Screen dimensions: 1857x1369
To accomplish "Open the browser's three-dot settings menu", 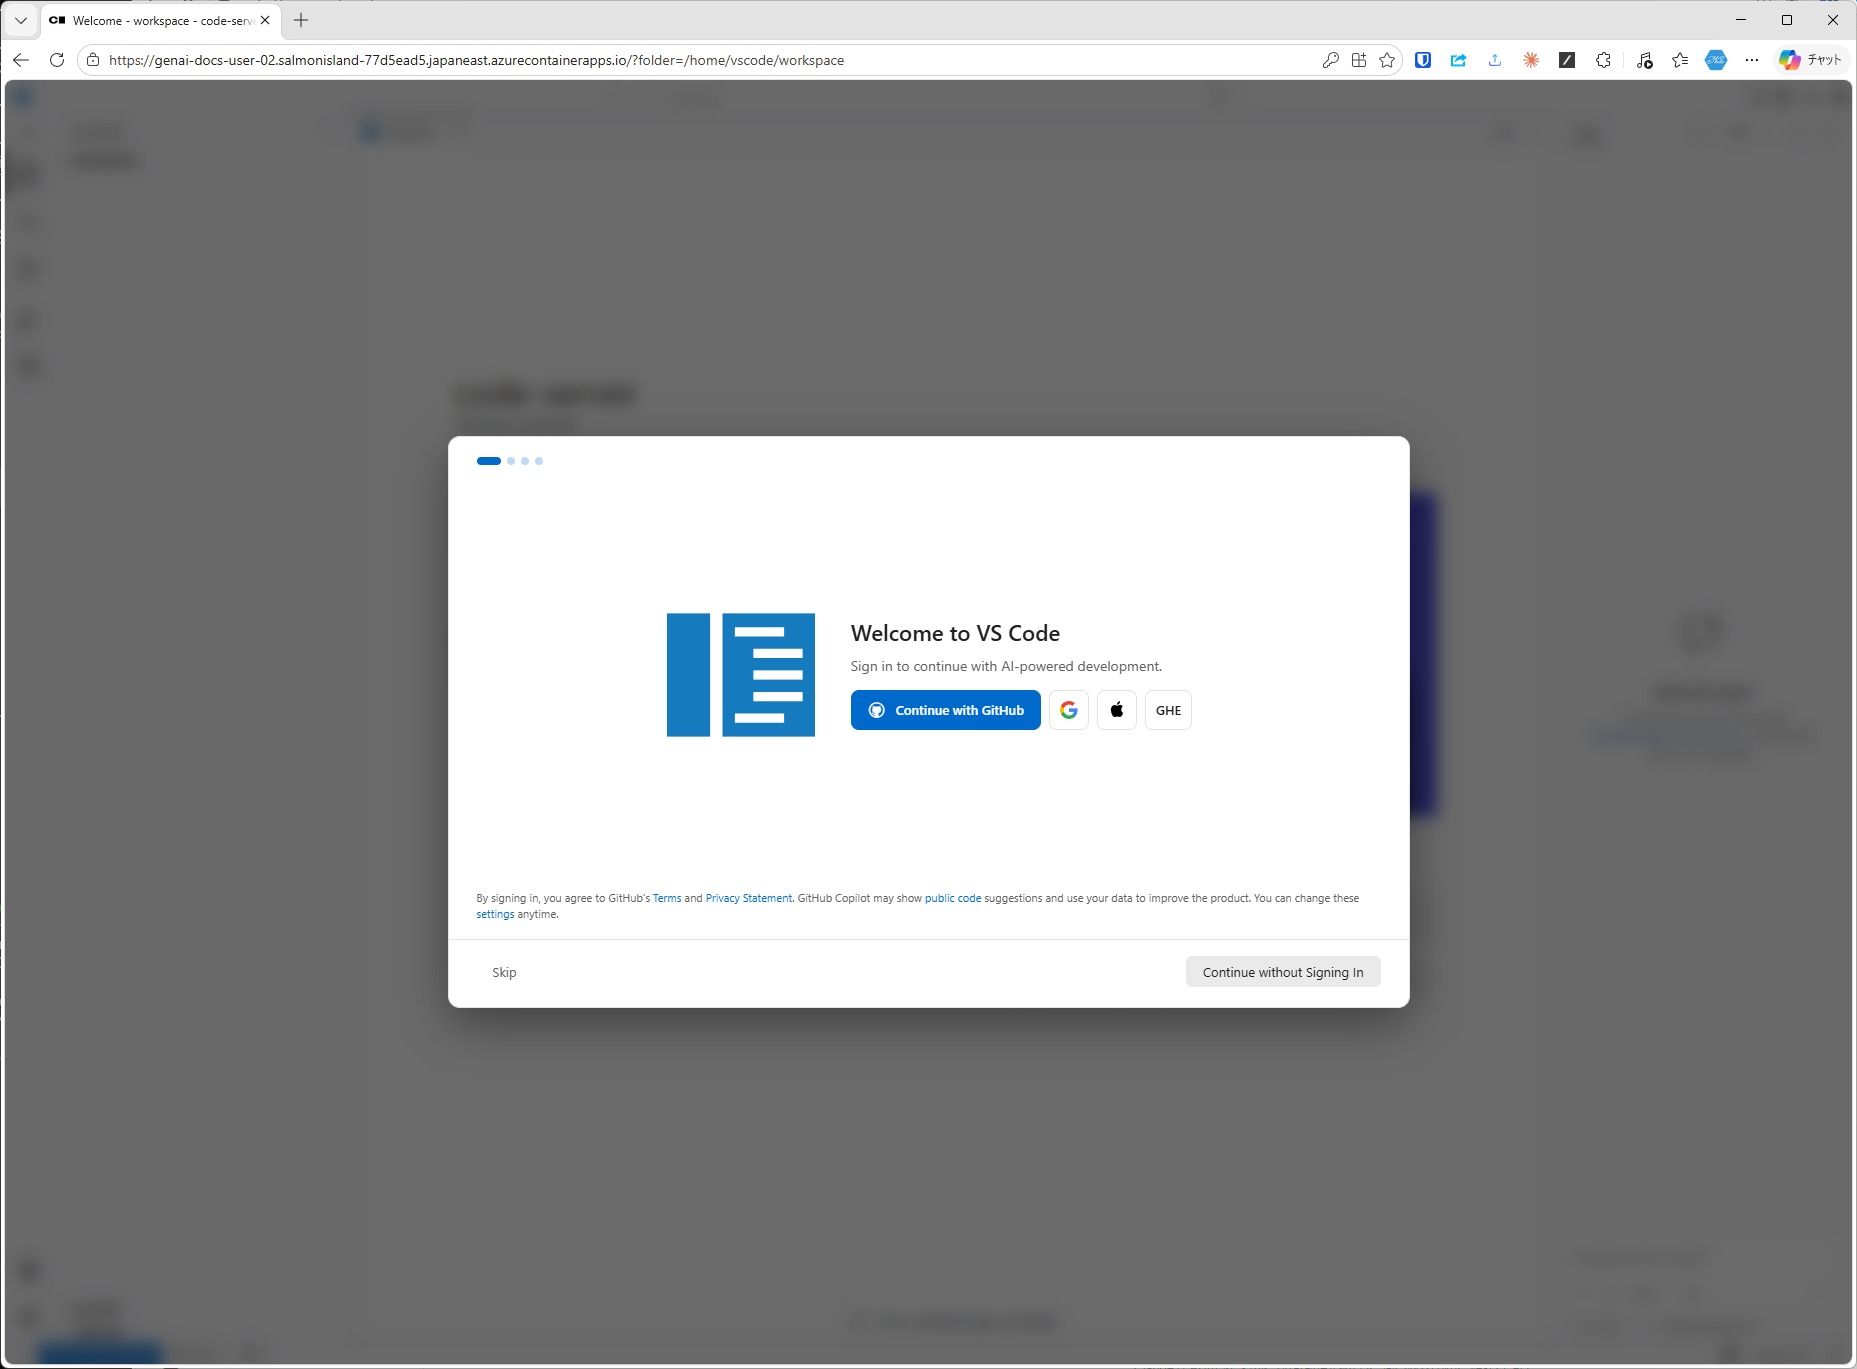I will 1752,60.
